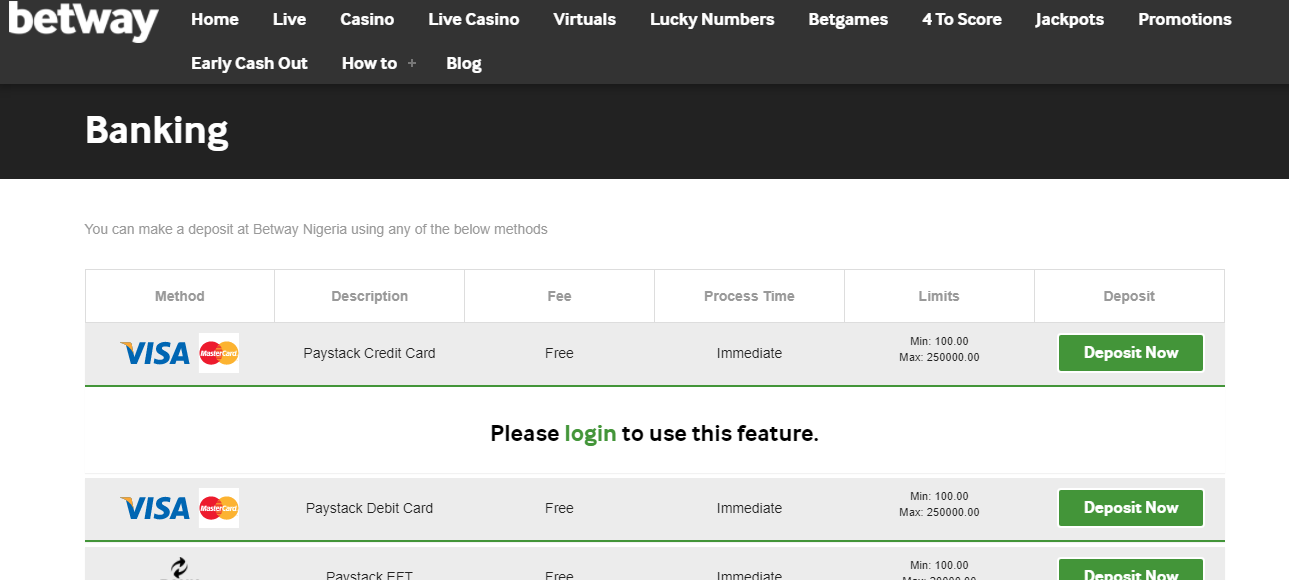Click the Betway logo
The width and height of the screenshot is (1289, 580).
[x=83, y=20]
